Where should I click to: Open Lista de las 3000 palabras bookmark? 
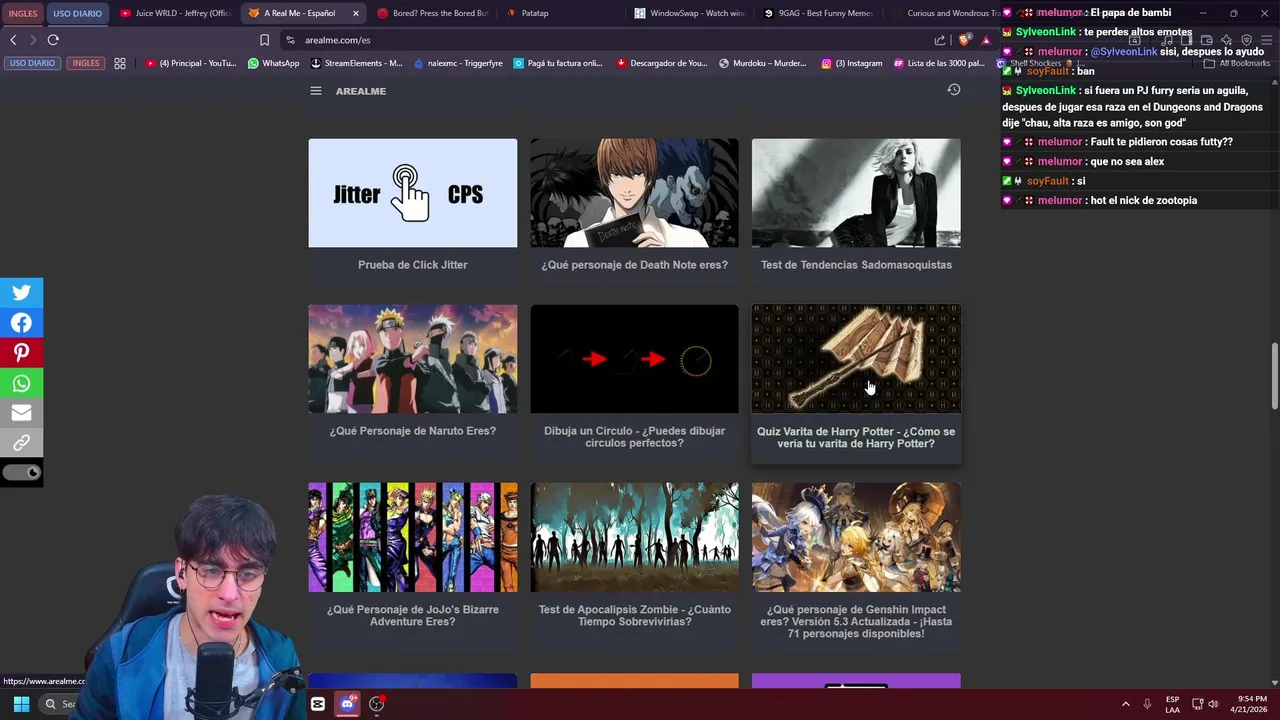click(940, 63)
